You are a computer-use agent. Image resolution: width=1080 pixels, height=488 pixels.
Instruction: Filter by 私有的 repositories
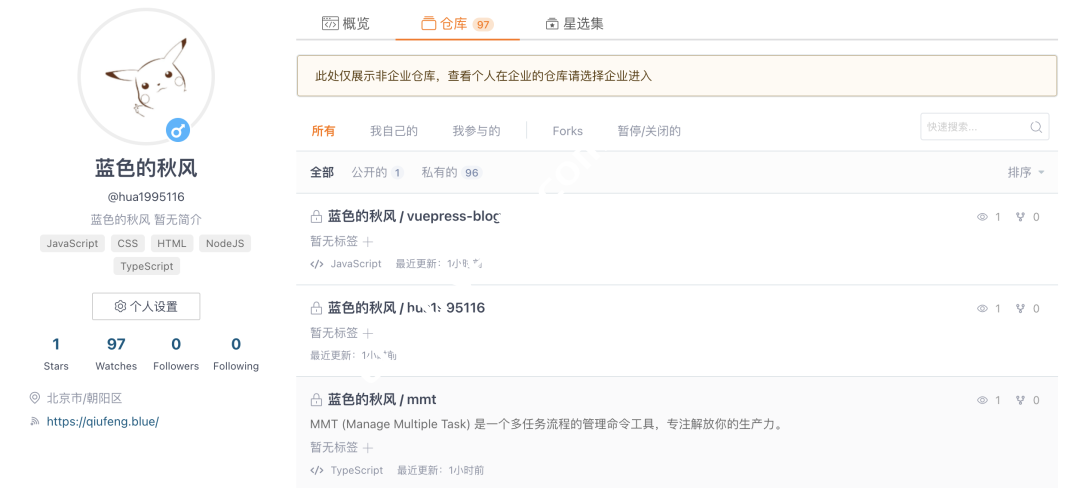[452, 172]
